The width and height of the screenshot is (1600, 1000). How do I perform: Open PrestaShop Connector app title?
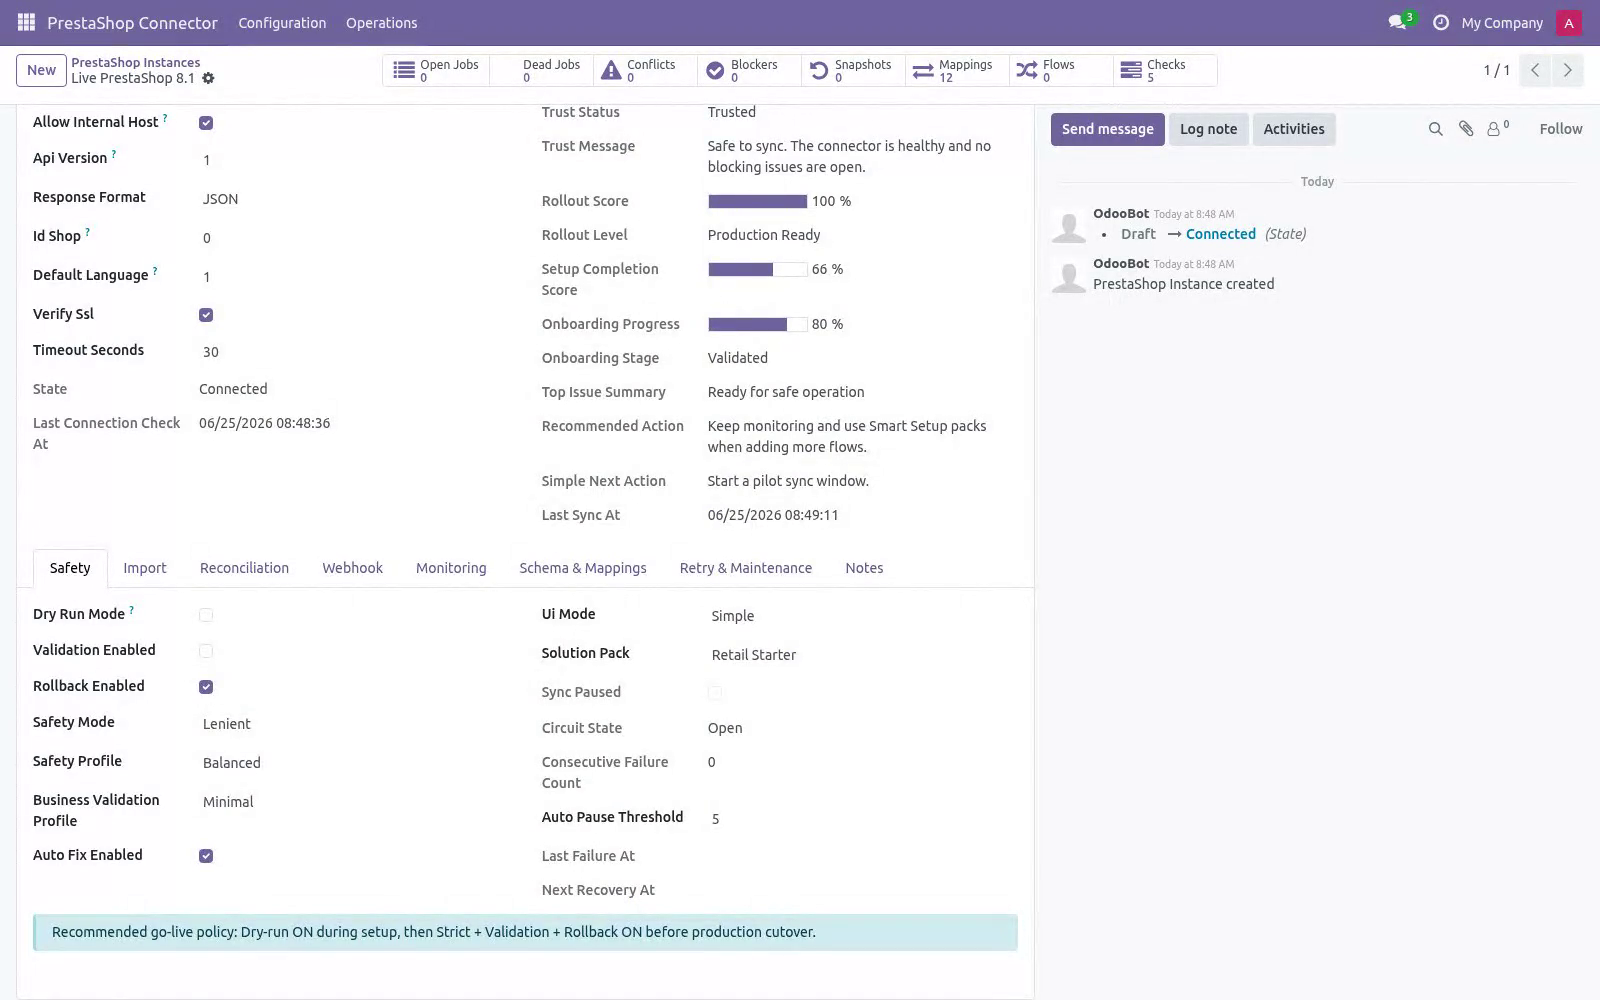point(132,23)
